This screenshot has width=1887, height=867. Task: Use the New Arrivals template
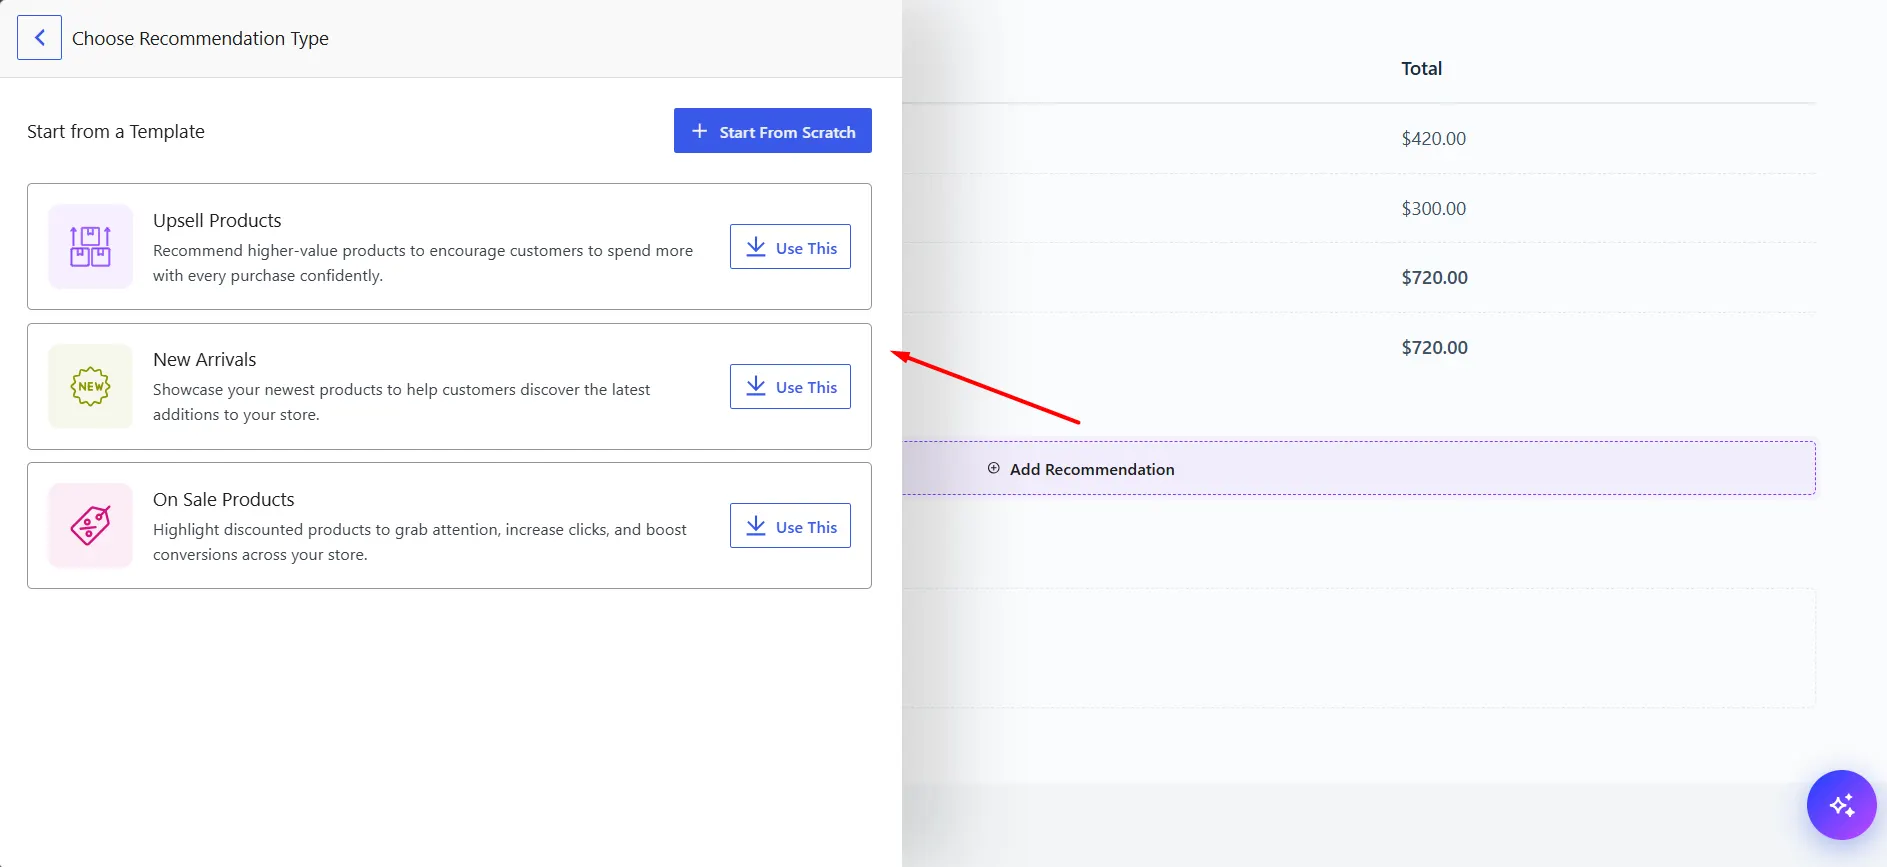tap(790, 387)
